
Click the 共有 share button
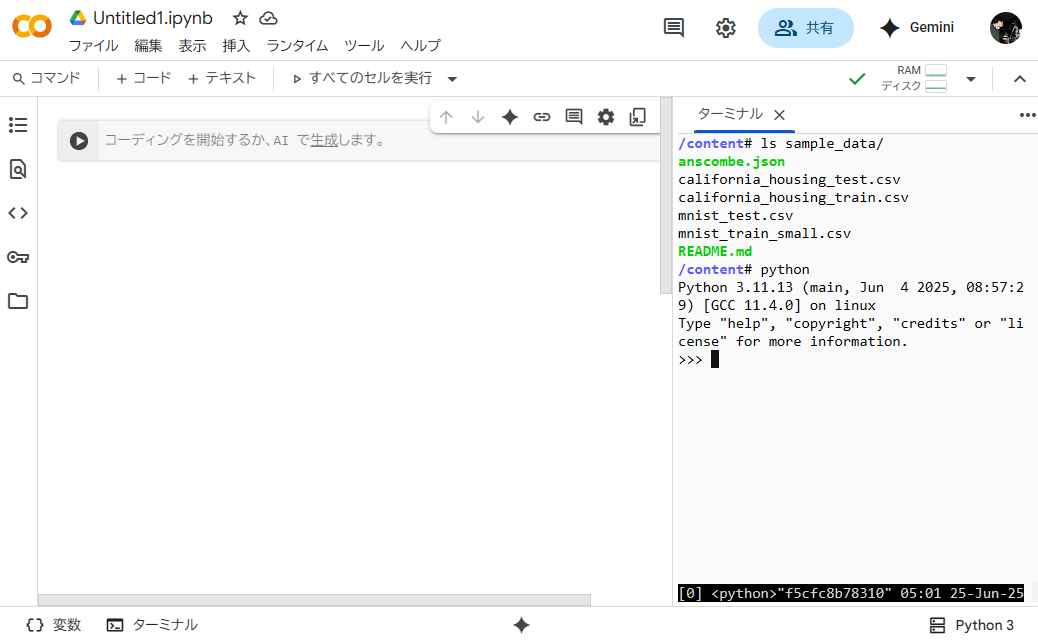pyautogui.click(x=806, y=28)
